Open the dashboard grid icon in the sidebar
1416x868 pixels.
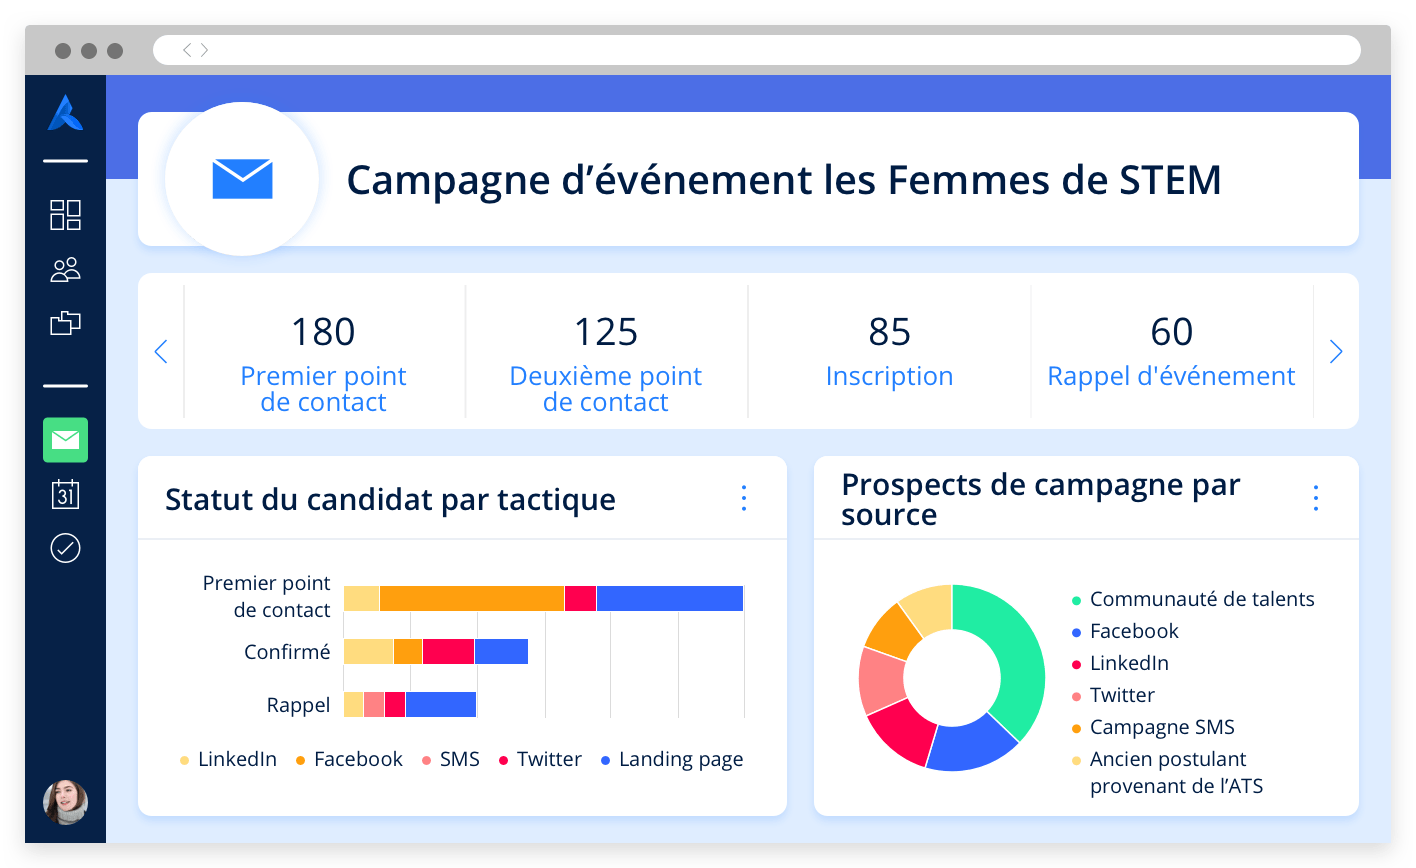pyautogui.click(x=65, y=215)
